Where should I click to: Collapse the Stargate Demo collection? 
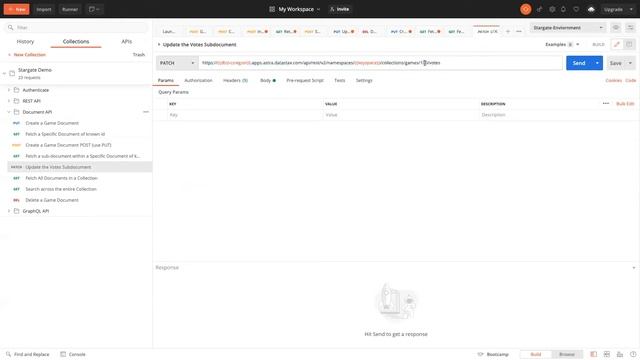click(4, 73)
